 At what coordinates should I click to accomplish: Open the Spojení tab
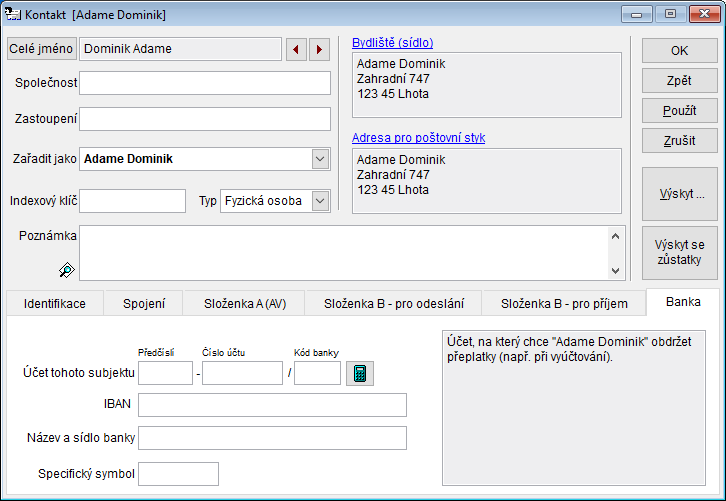click(144, 303)
